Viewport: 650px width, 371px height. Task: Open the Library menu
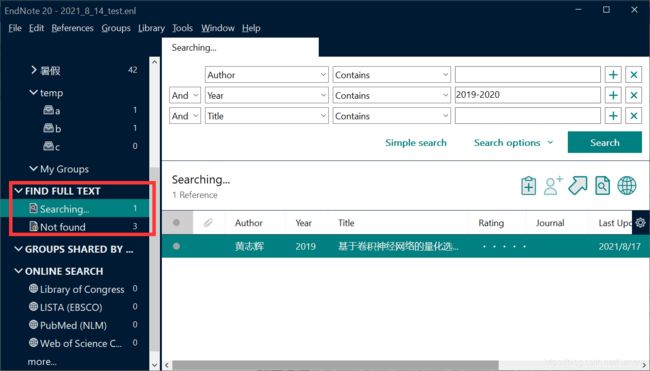(151, 28)
